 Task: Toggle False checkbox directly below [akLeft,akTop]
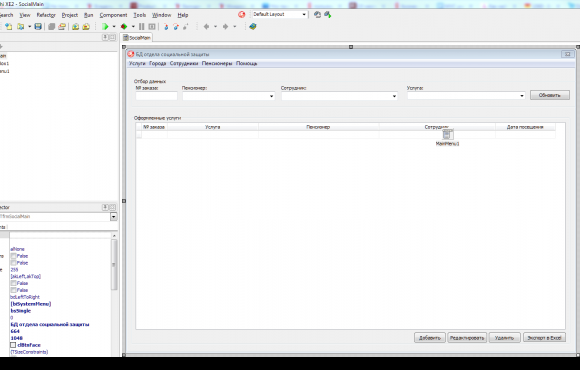pos(13,283)
